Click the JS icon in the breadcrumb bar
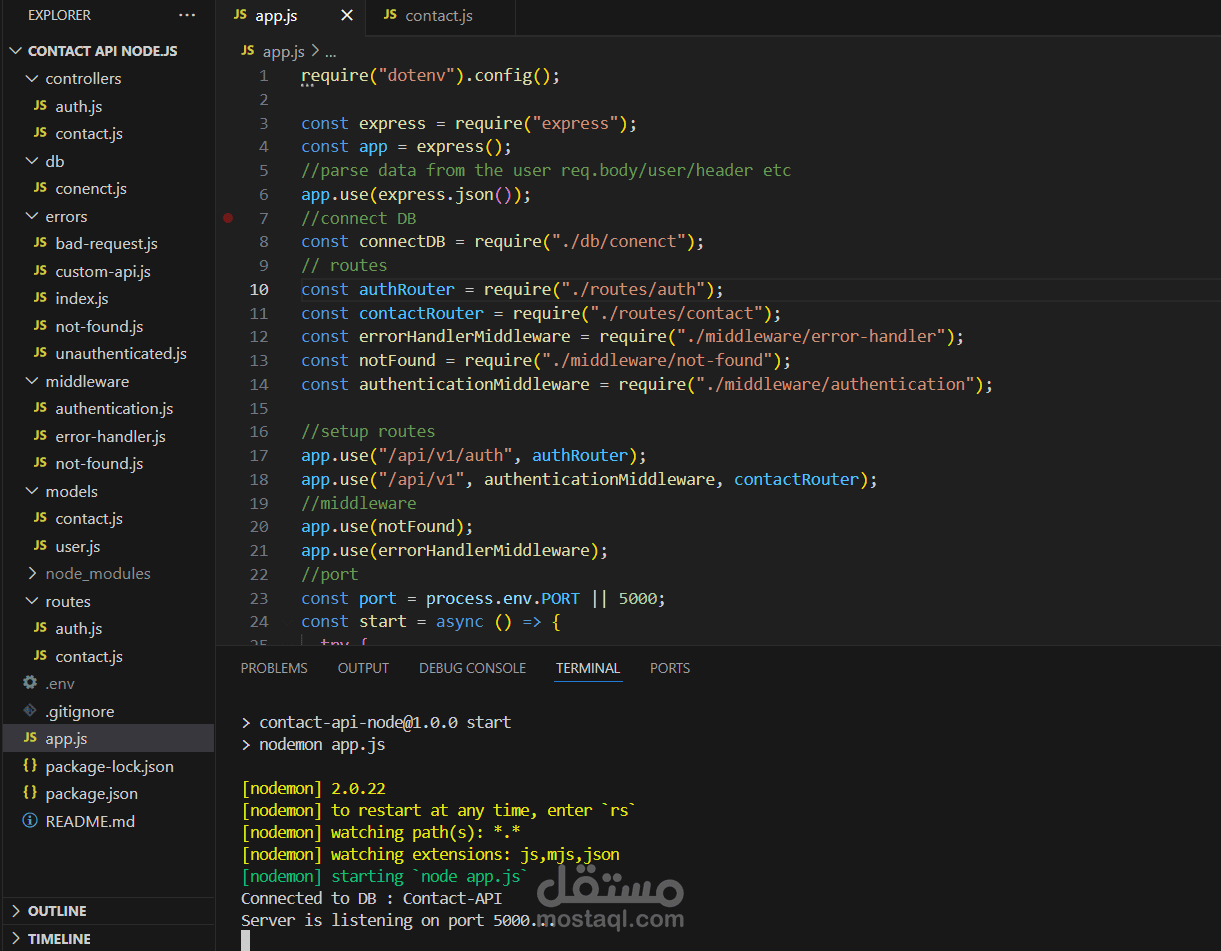This screenshot has height=951, width=1221. click(x=248, y=50)
